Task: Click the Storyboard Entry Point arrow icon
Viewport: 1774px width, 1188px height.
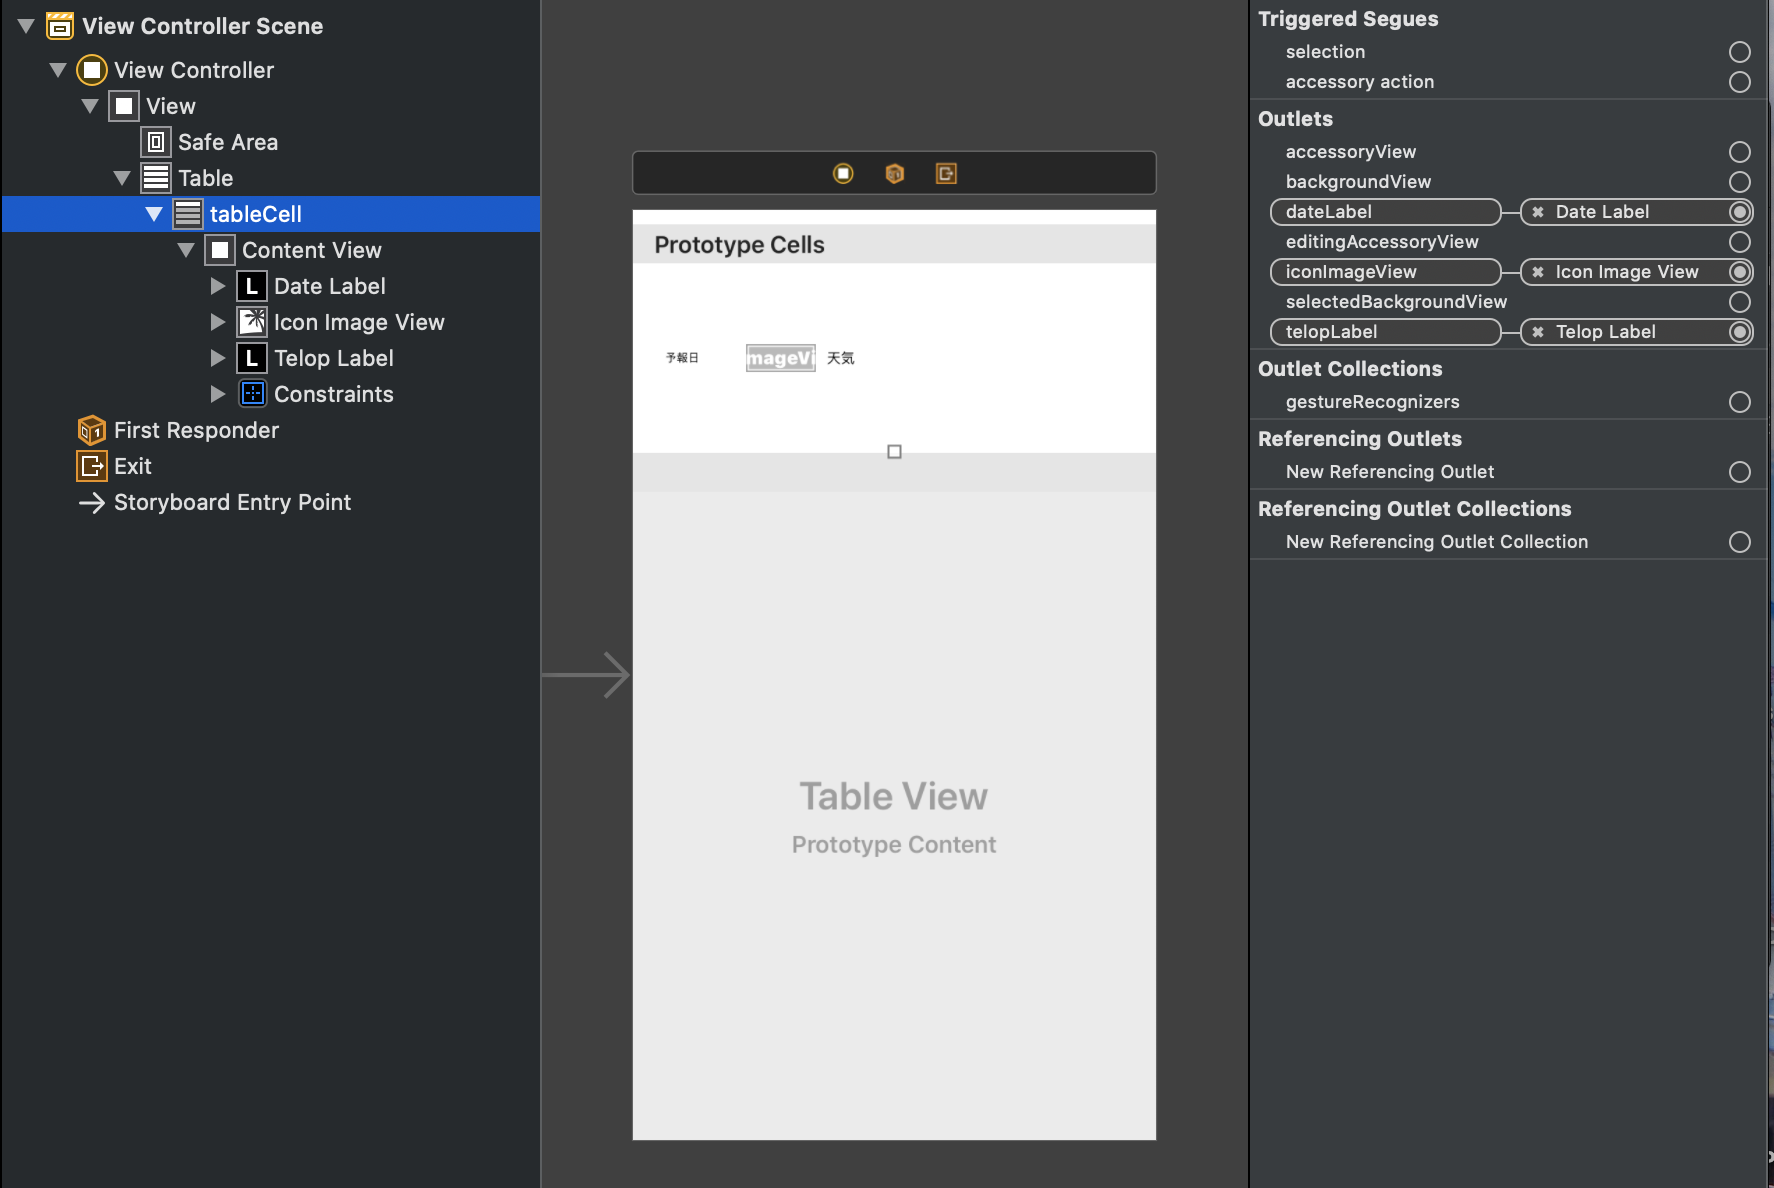Action: (x=92, y=503)
